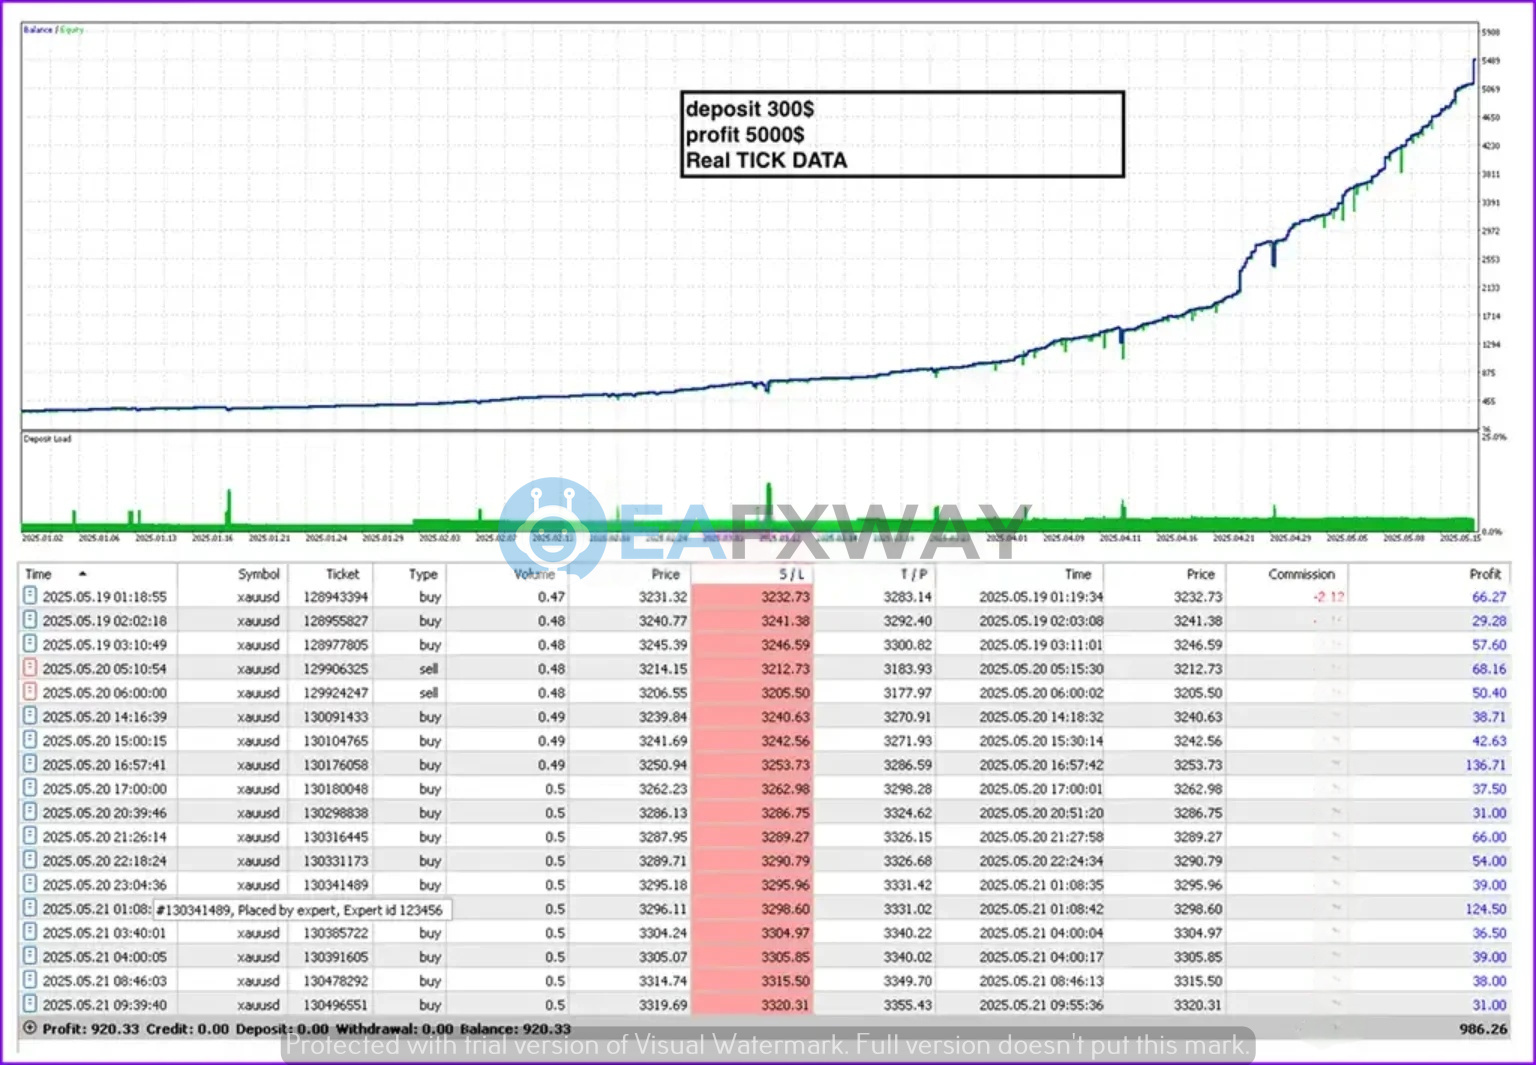The height and width of the screenshot is (1065, 1536).
Task: Click the order icon for ticket 130496551
Action: 30,1004
